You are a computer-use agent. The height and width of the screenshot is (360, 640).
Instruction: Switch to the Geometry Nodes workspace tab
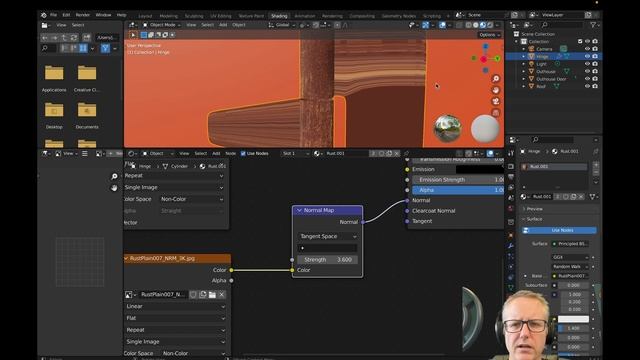coord(399,16)
